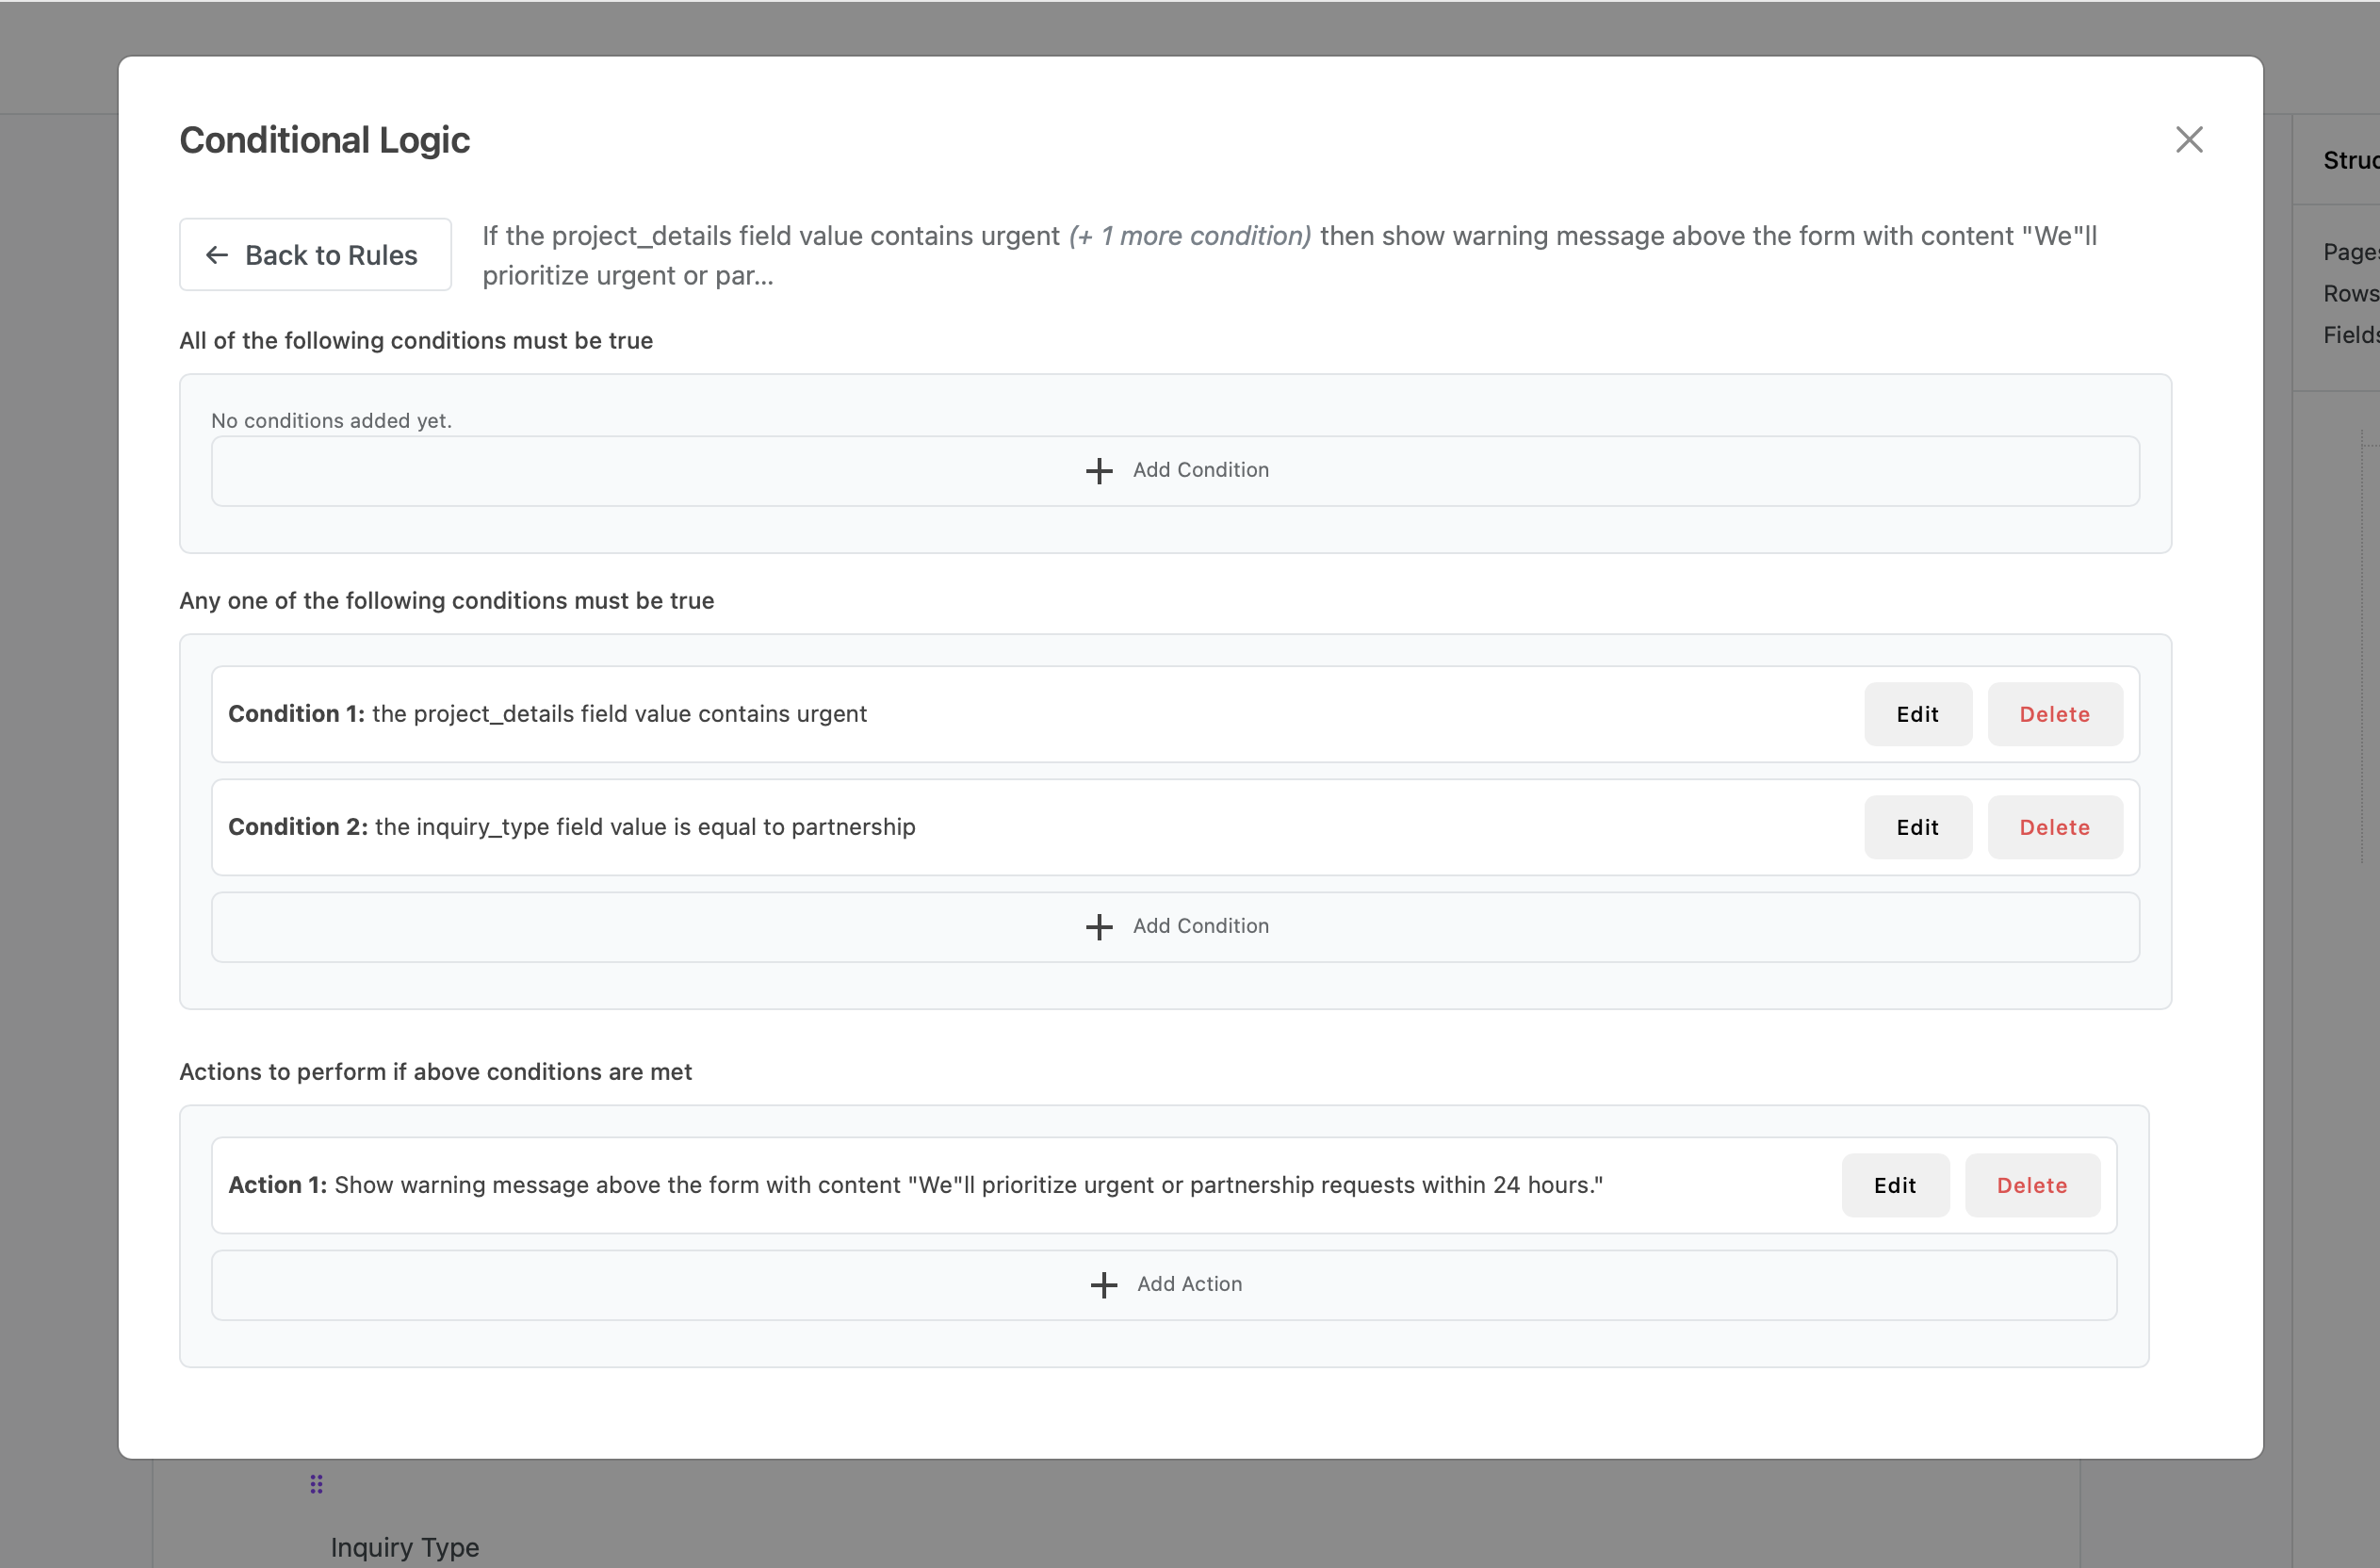Viewport: 2380px width, 1568px height.
Task: Edit Condition 2 about inquiry_type partnership
Action: (x=1917, y=827)
